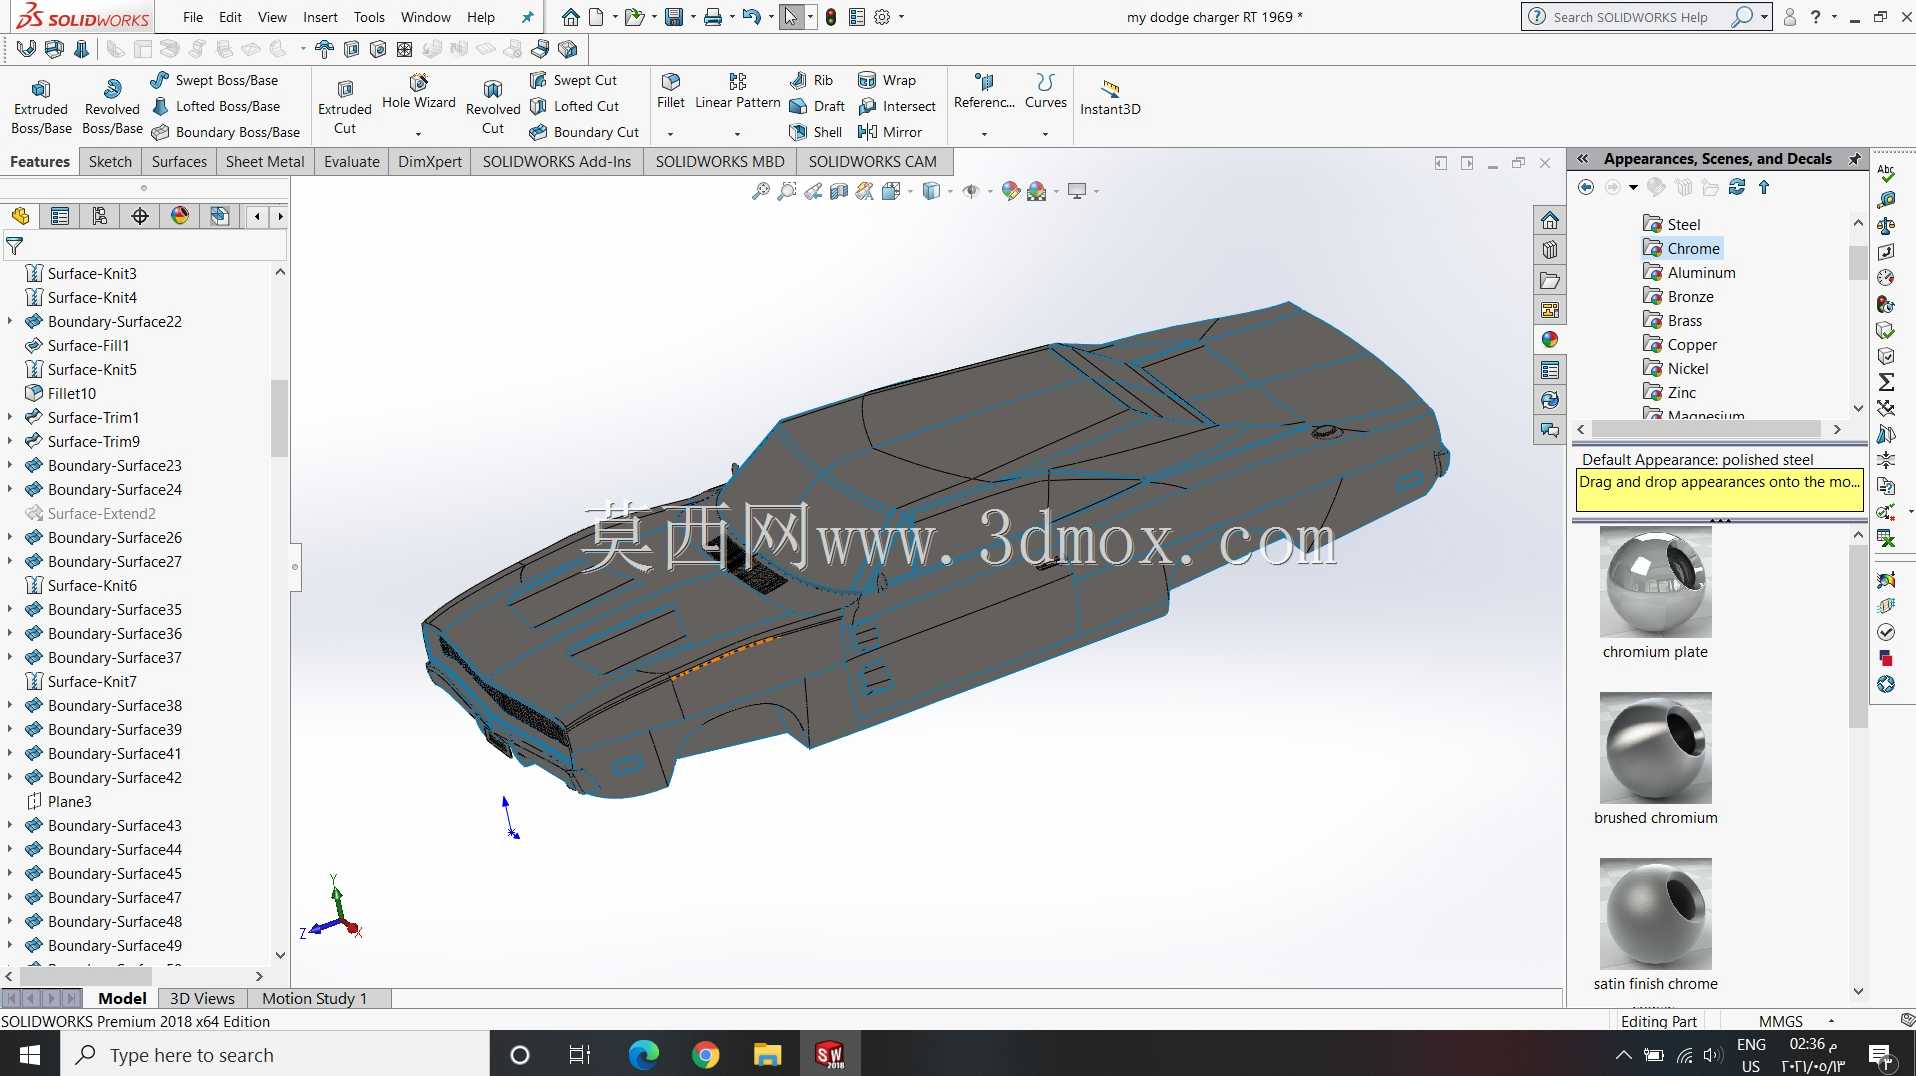This screenshot has height=1076, width=1916.
Task: Choose the Boundary Boss/Base tool
Action: (226, 132)
